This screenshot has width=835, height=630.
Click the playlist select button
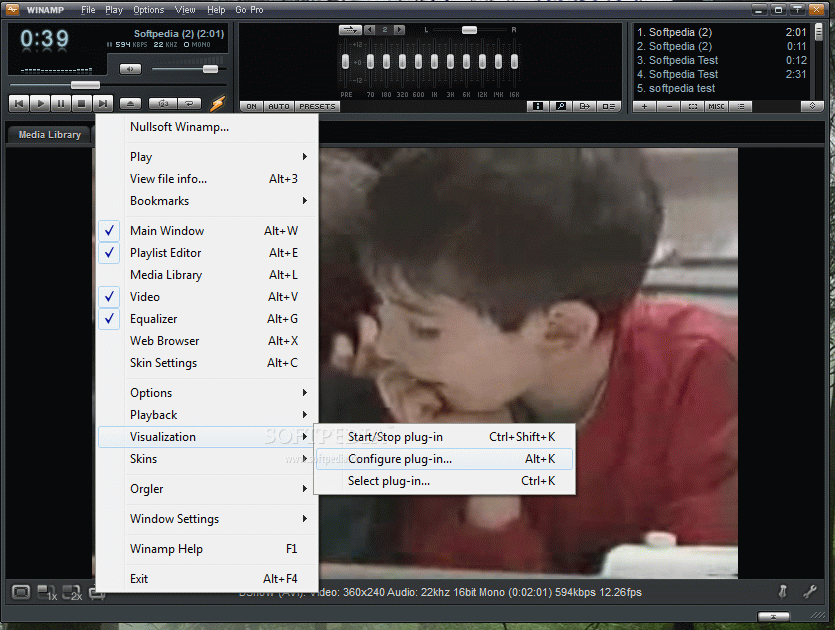pyautogui.click(x=693, y=107)
